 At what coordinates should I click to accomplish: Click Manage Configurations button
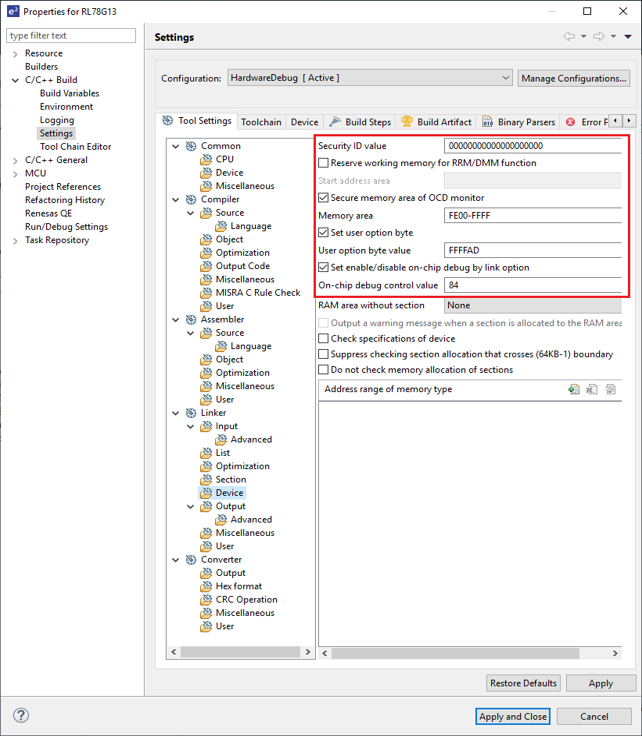coord(573,78)
